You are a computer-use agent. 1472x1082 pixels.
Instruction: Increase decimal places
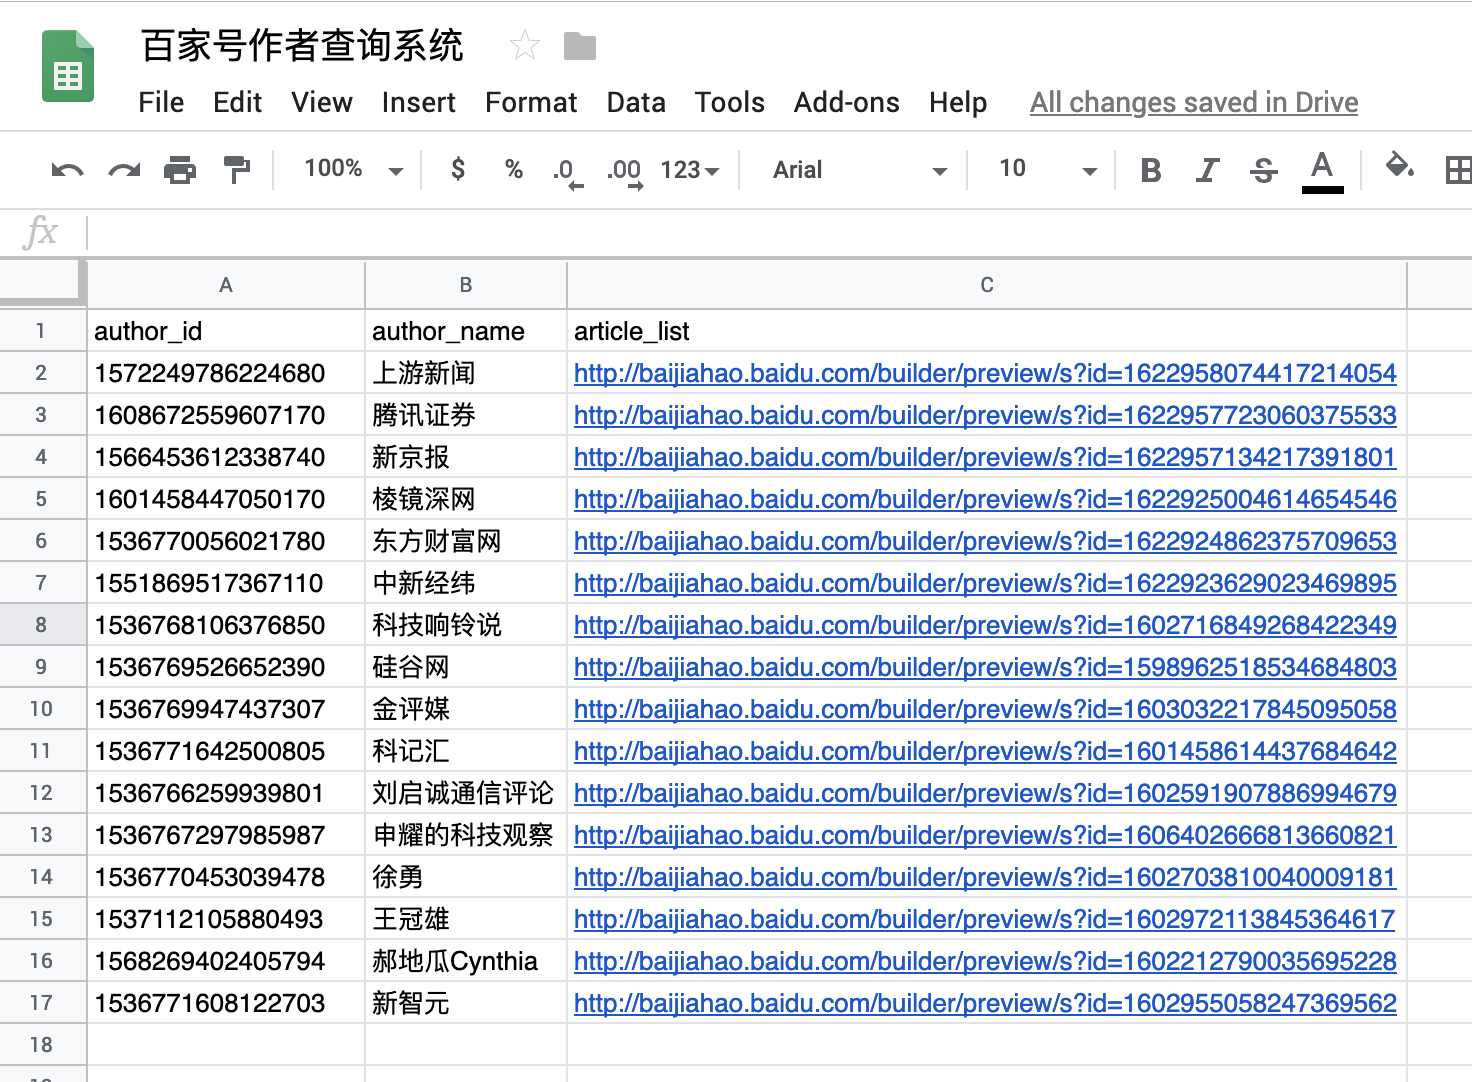point(625,172)
